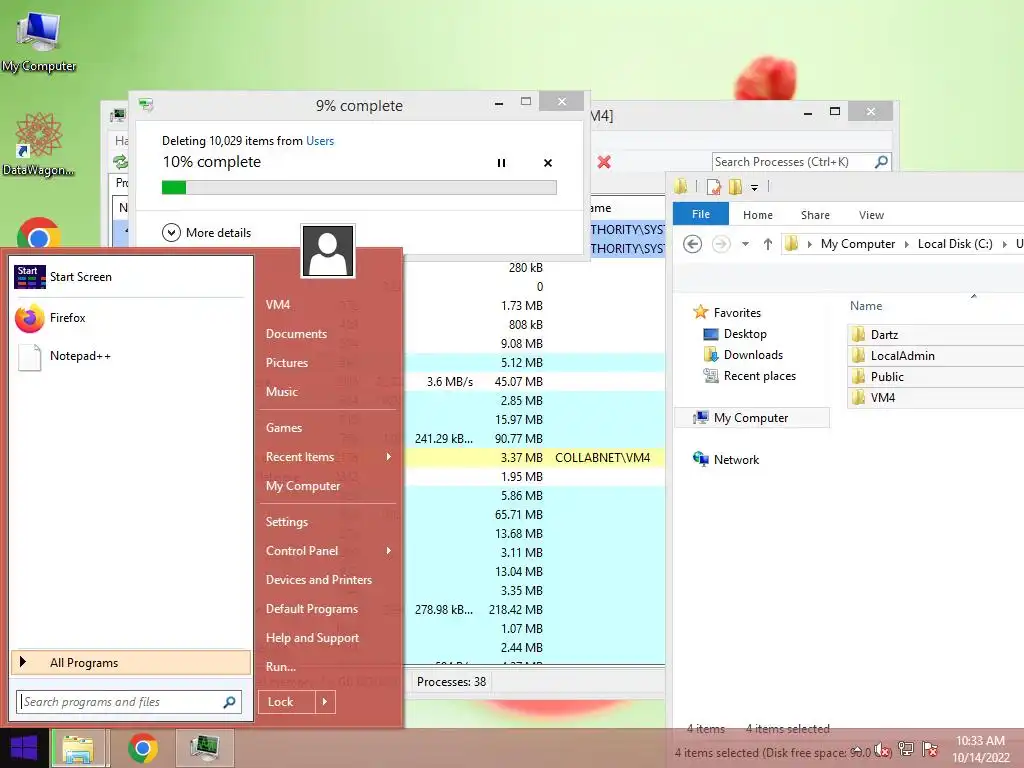Open Games from start menu
Viewport: 1024px width, 768px height.
pyautogui.click(x=283, y=428)
